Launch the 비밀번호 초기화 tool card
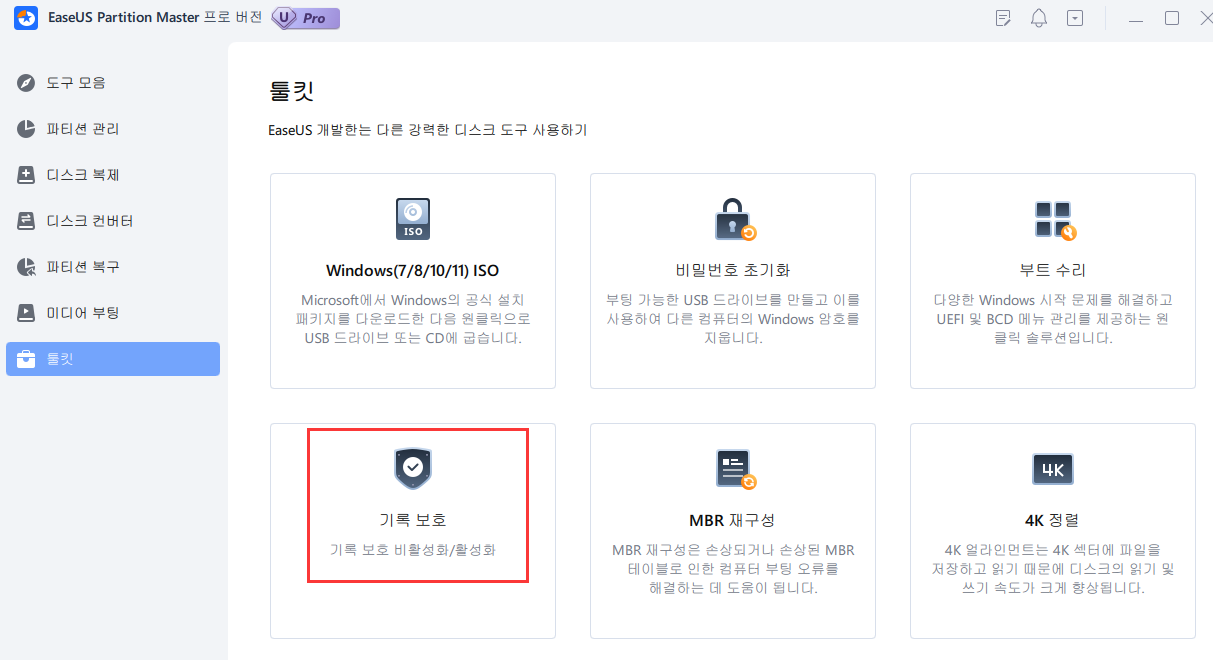 [x=732, y=280]
